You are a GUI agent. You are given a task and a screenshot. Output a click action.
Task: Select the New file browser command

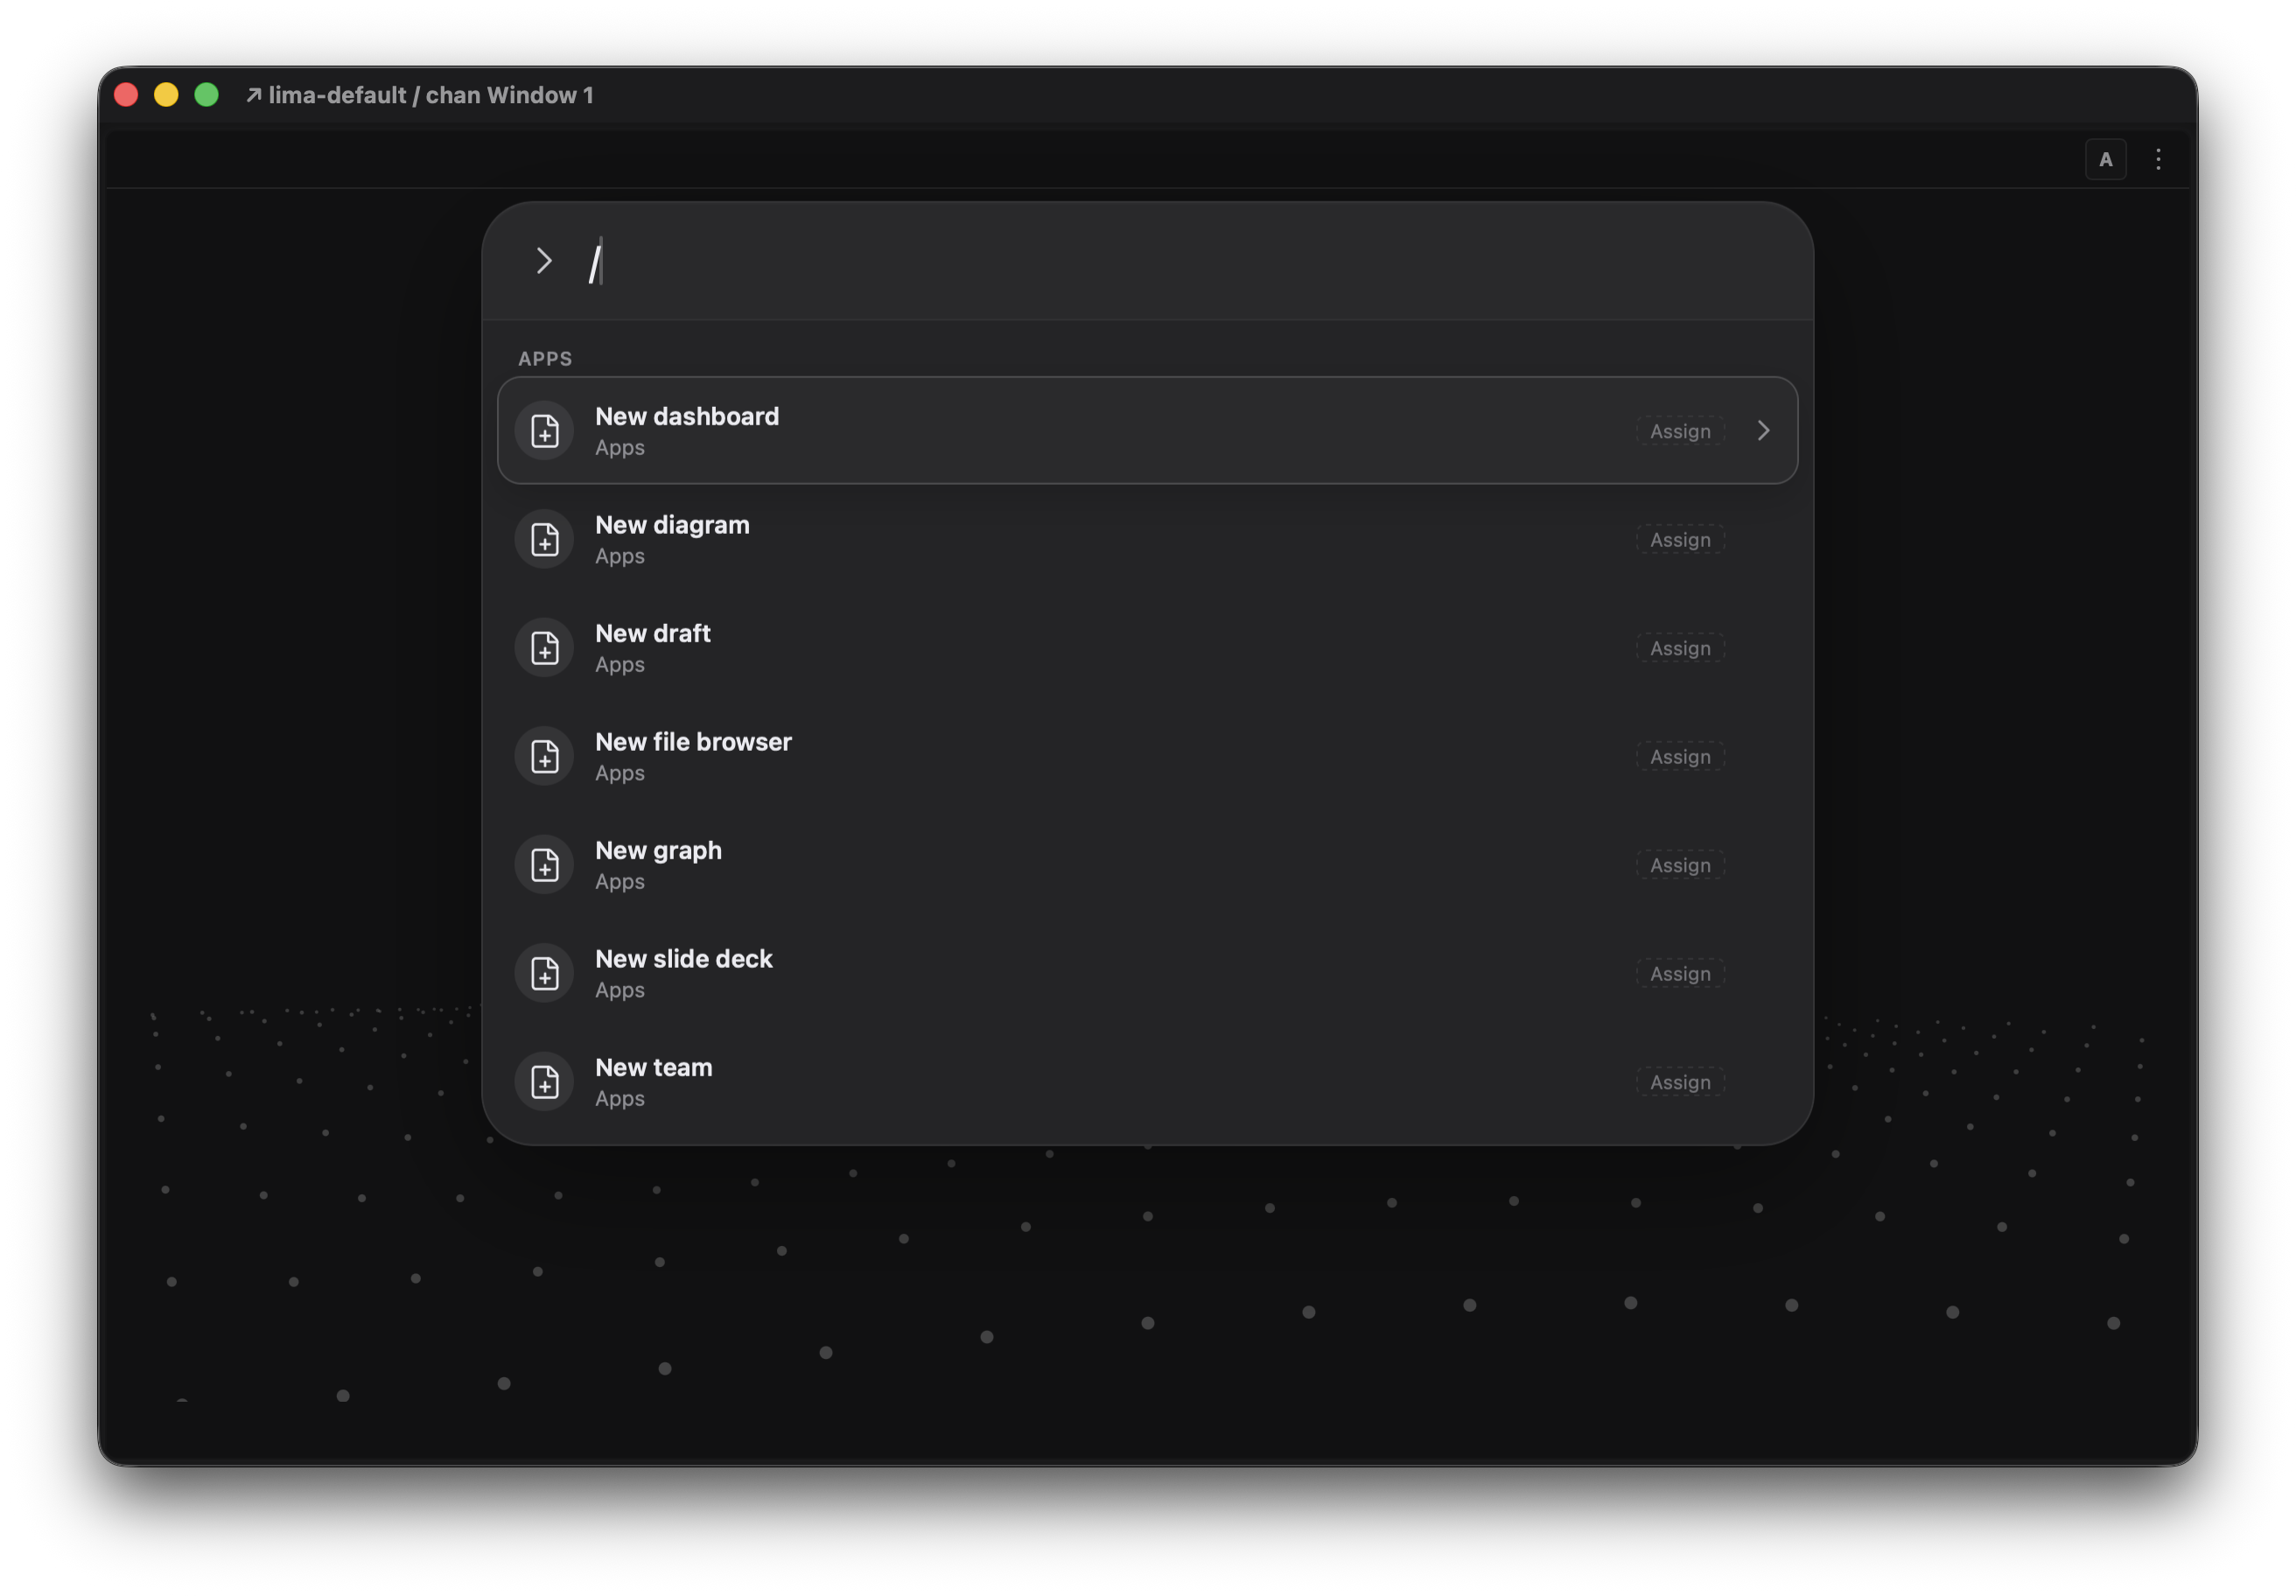pos(1147,757)
